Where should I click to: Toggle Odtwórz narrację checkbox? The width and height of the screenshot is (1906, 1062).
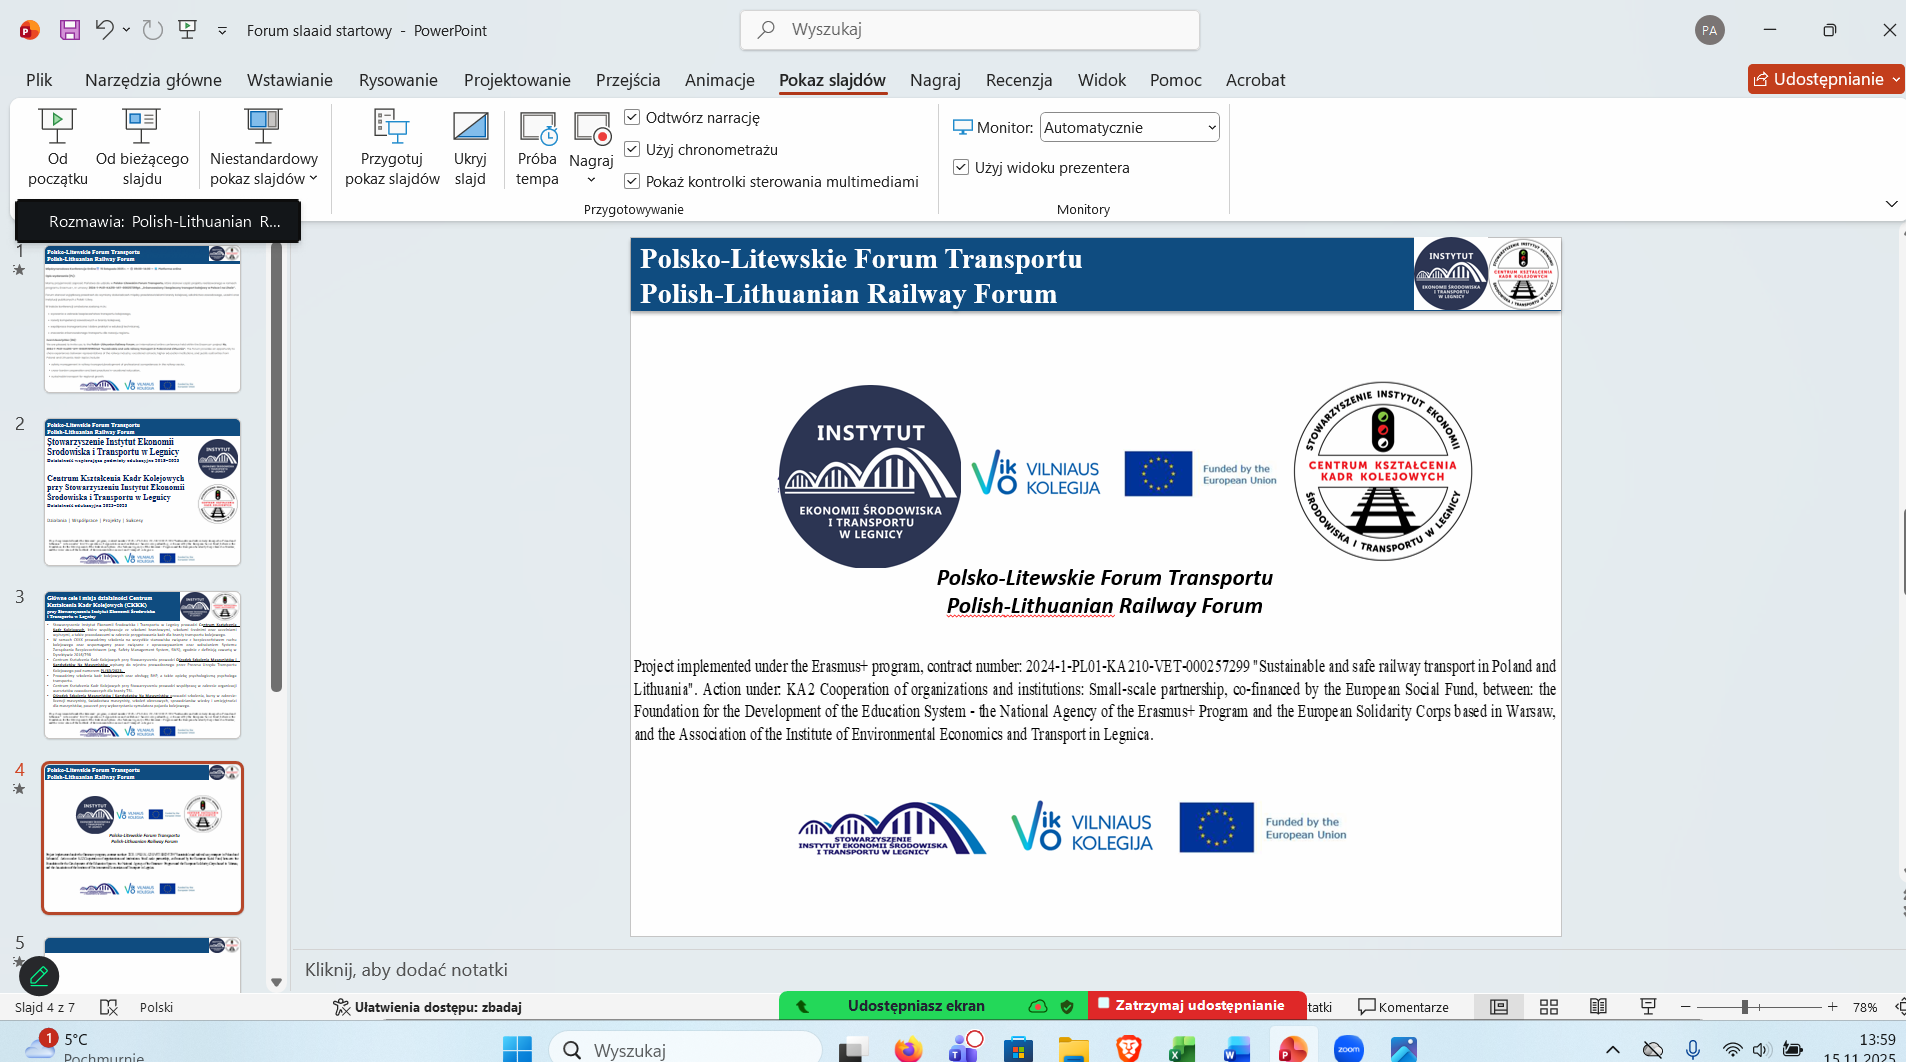[632, 118]
